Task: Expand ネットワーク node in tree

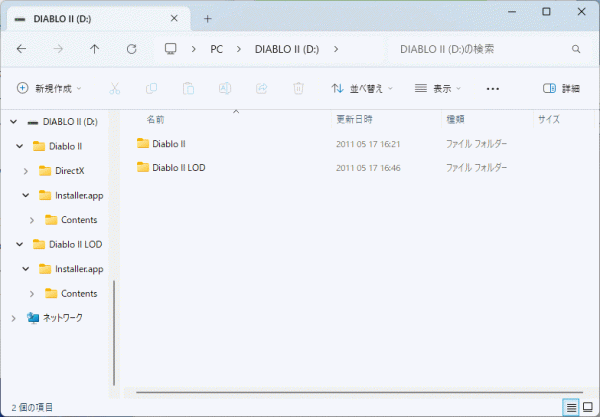Action: pyautogui.click(x=14, y=318)
